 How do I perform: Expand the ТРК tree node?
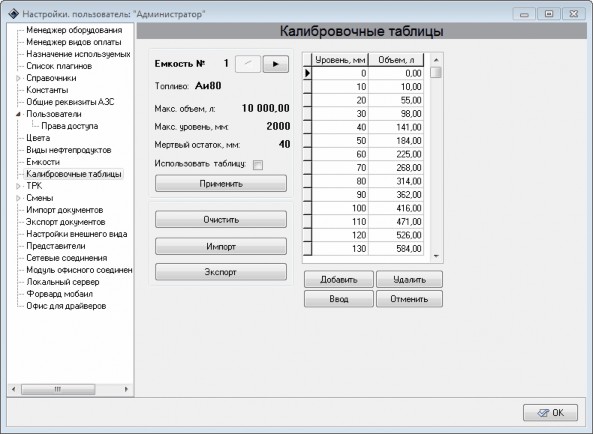click(18, 186)
